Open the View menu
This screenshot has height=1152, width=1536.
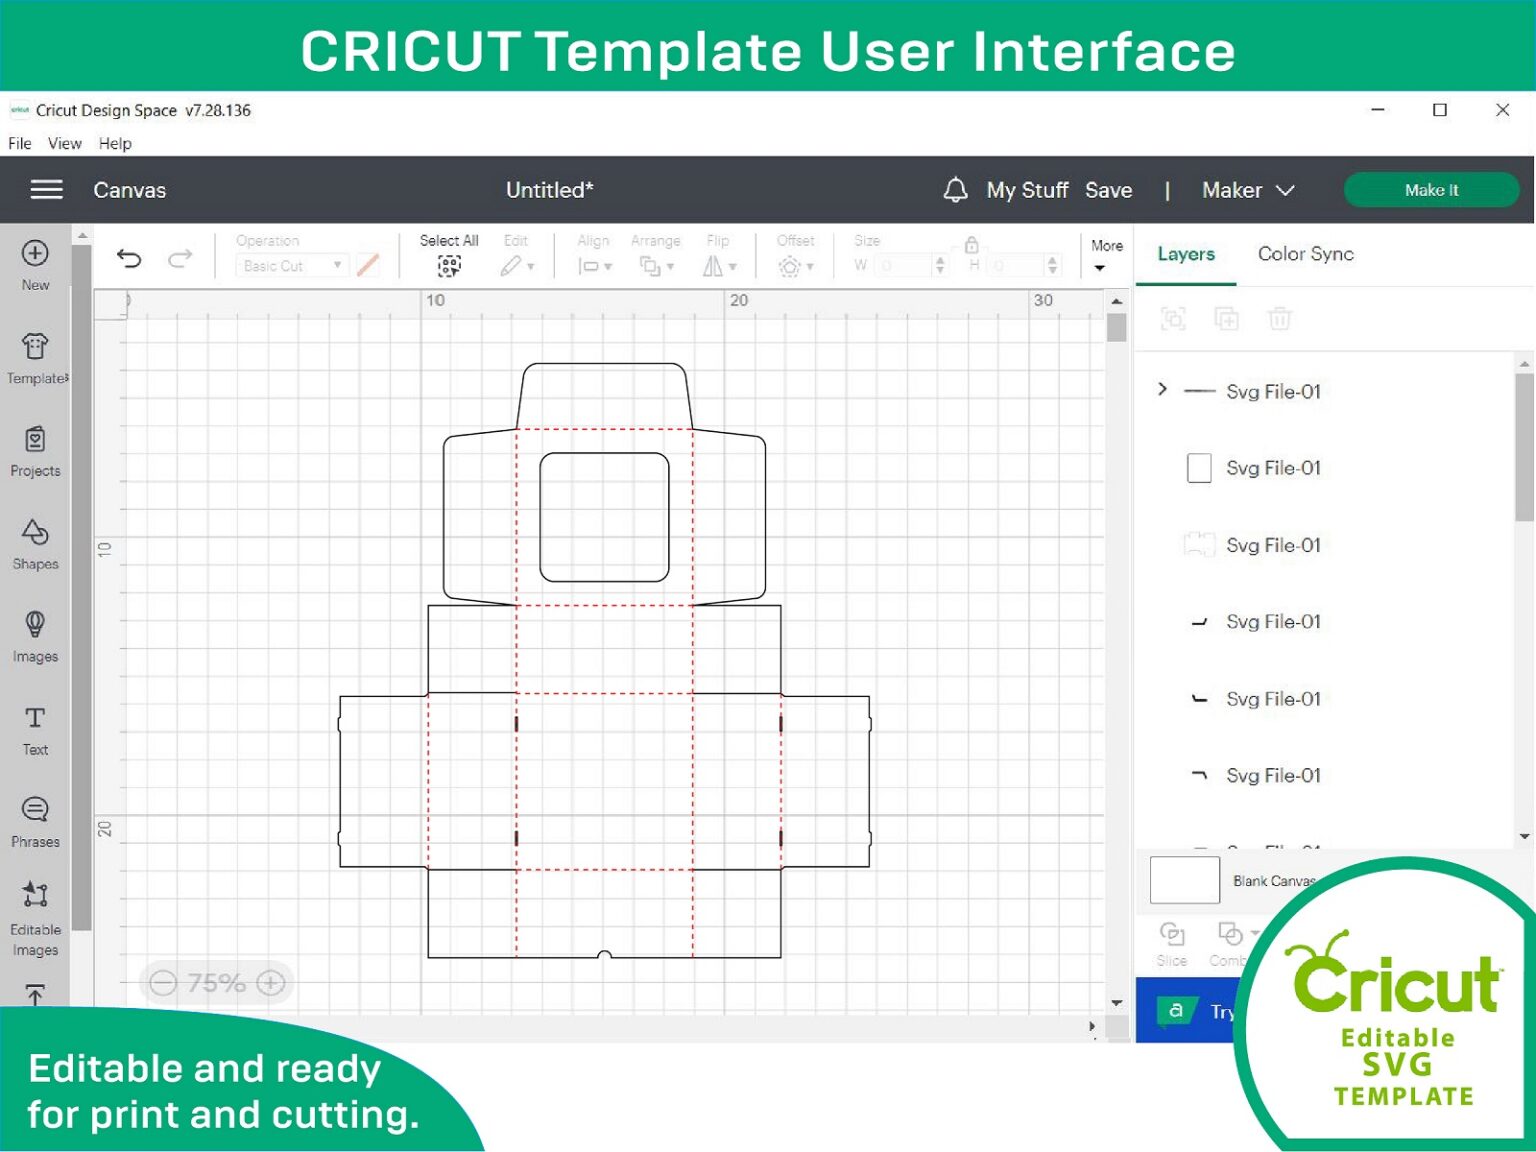(65, 143)
